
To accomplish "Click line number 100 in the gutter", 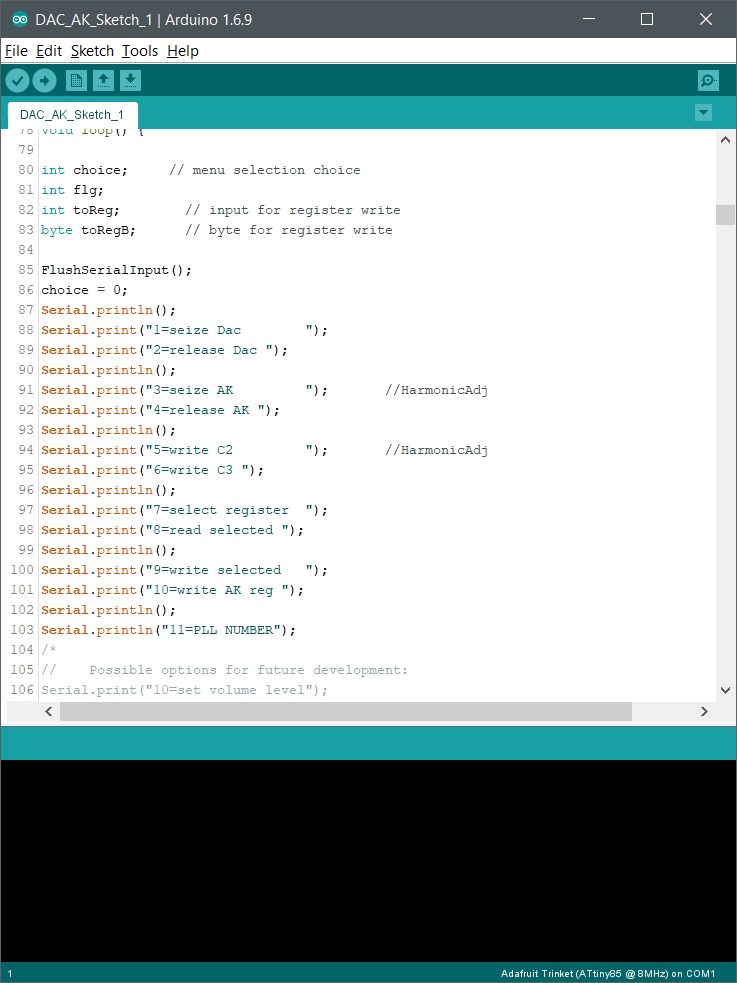I will coord(22,570).
